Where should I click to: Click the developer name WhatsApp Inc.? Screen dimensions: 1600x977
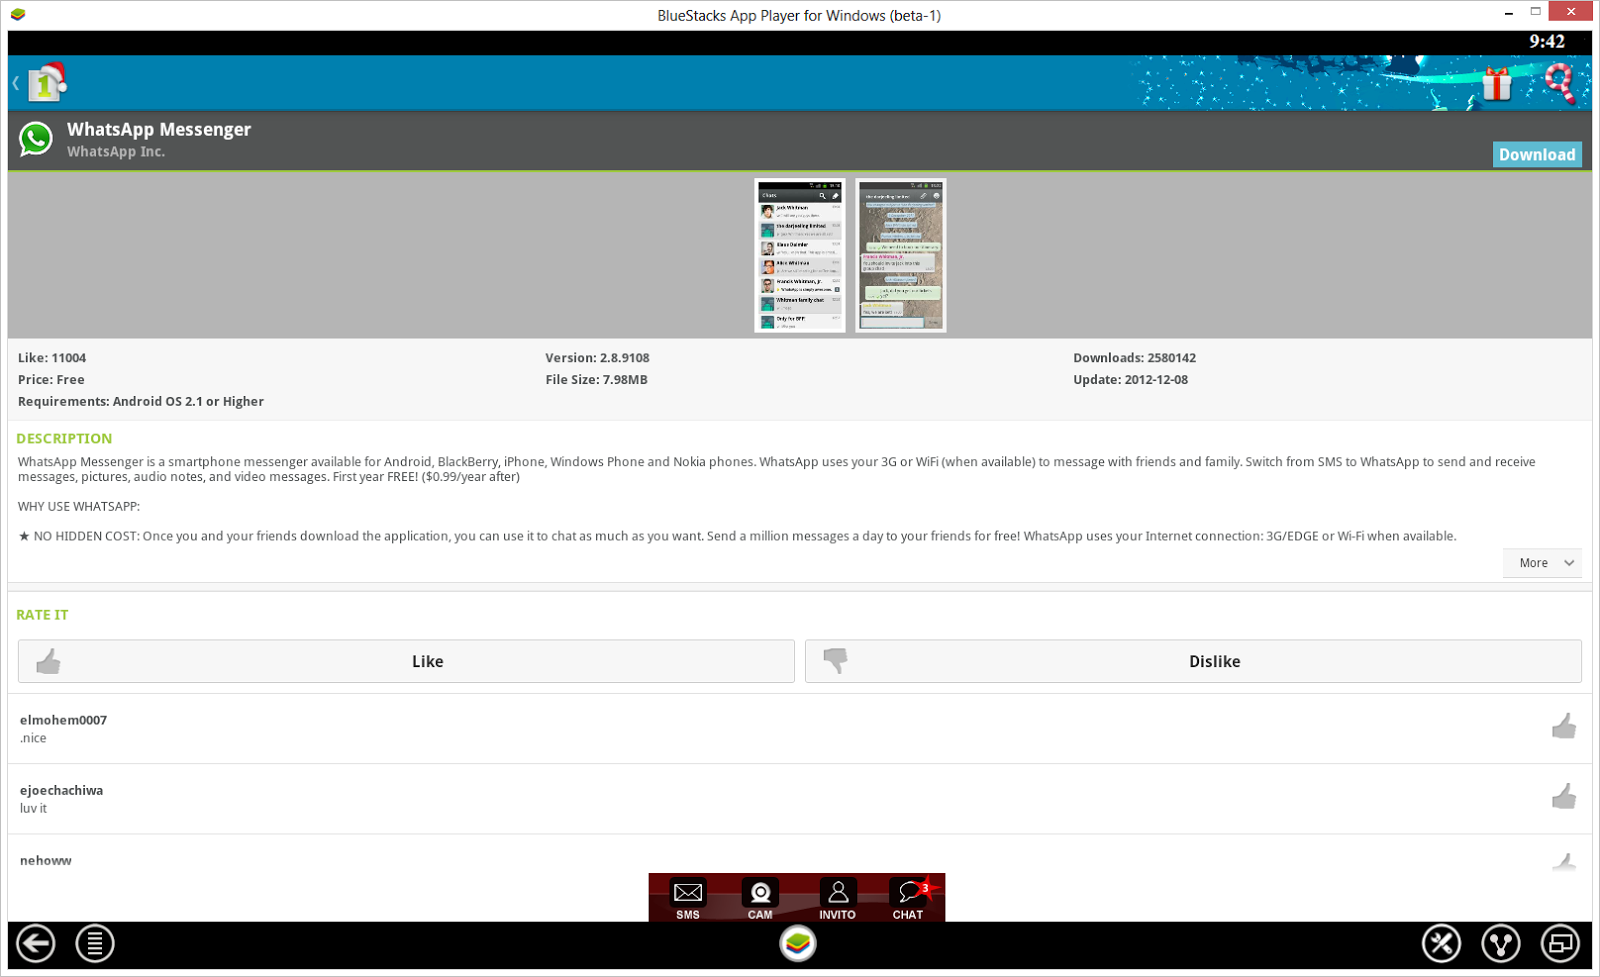[116, 152]
